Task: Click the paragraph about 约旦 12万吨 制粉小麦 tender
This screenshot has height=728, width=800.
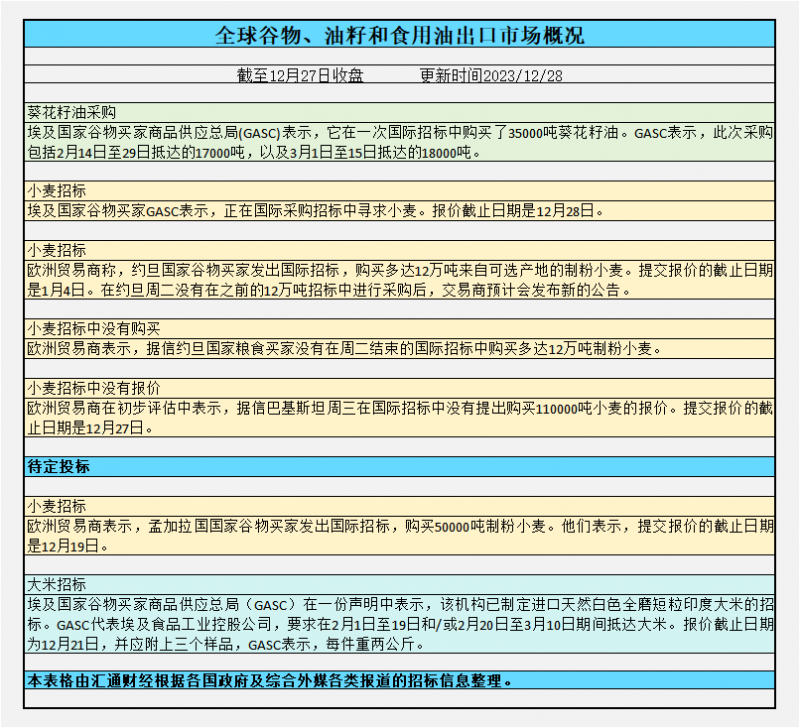Action: [399, 280]
